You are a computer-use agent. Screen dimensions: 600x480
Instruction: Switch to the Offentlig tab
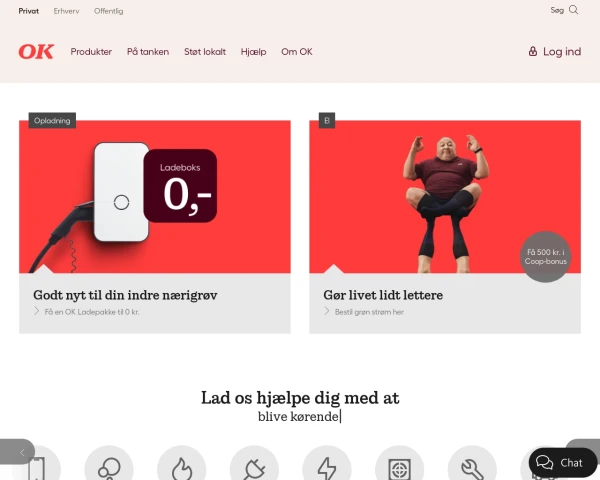109,11
